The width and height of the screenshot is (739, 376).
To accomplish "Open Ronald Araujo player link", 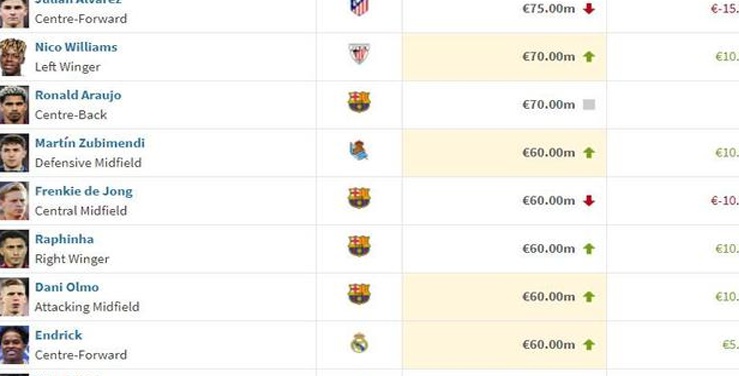I will [78, 95].
